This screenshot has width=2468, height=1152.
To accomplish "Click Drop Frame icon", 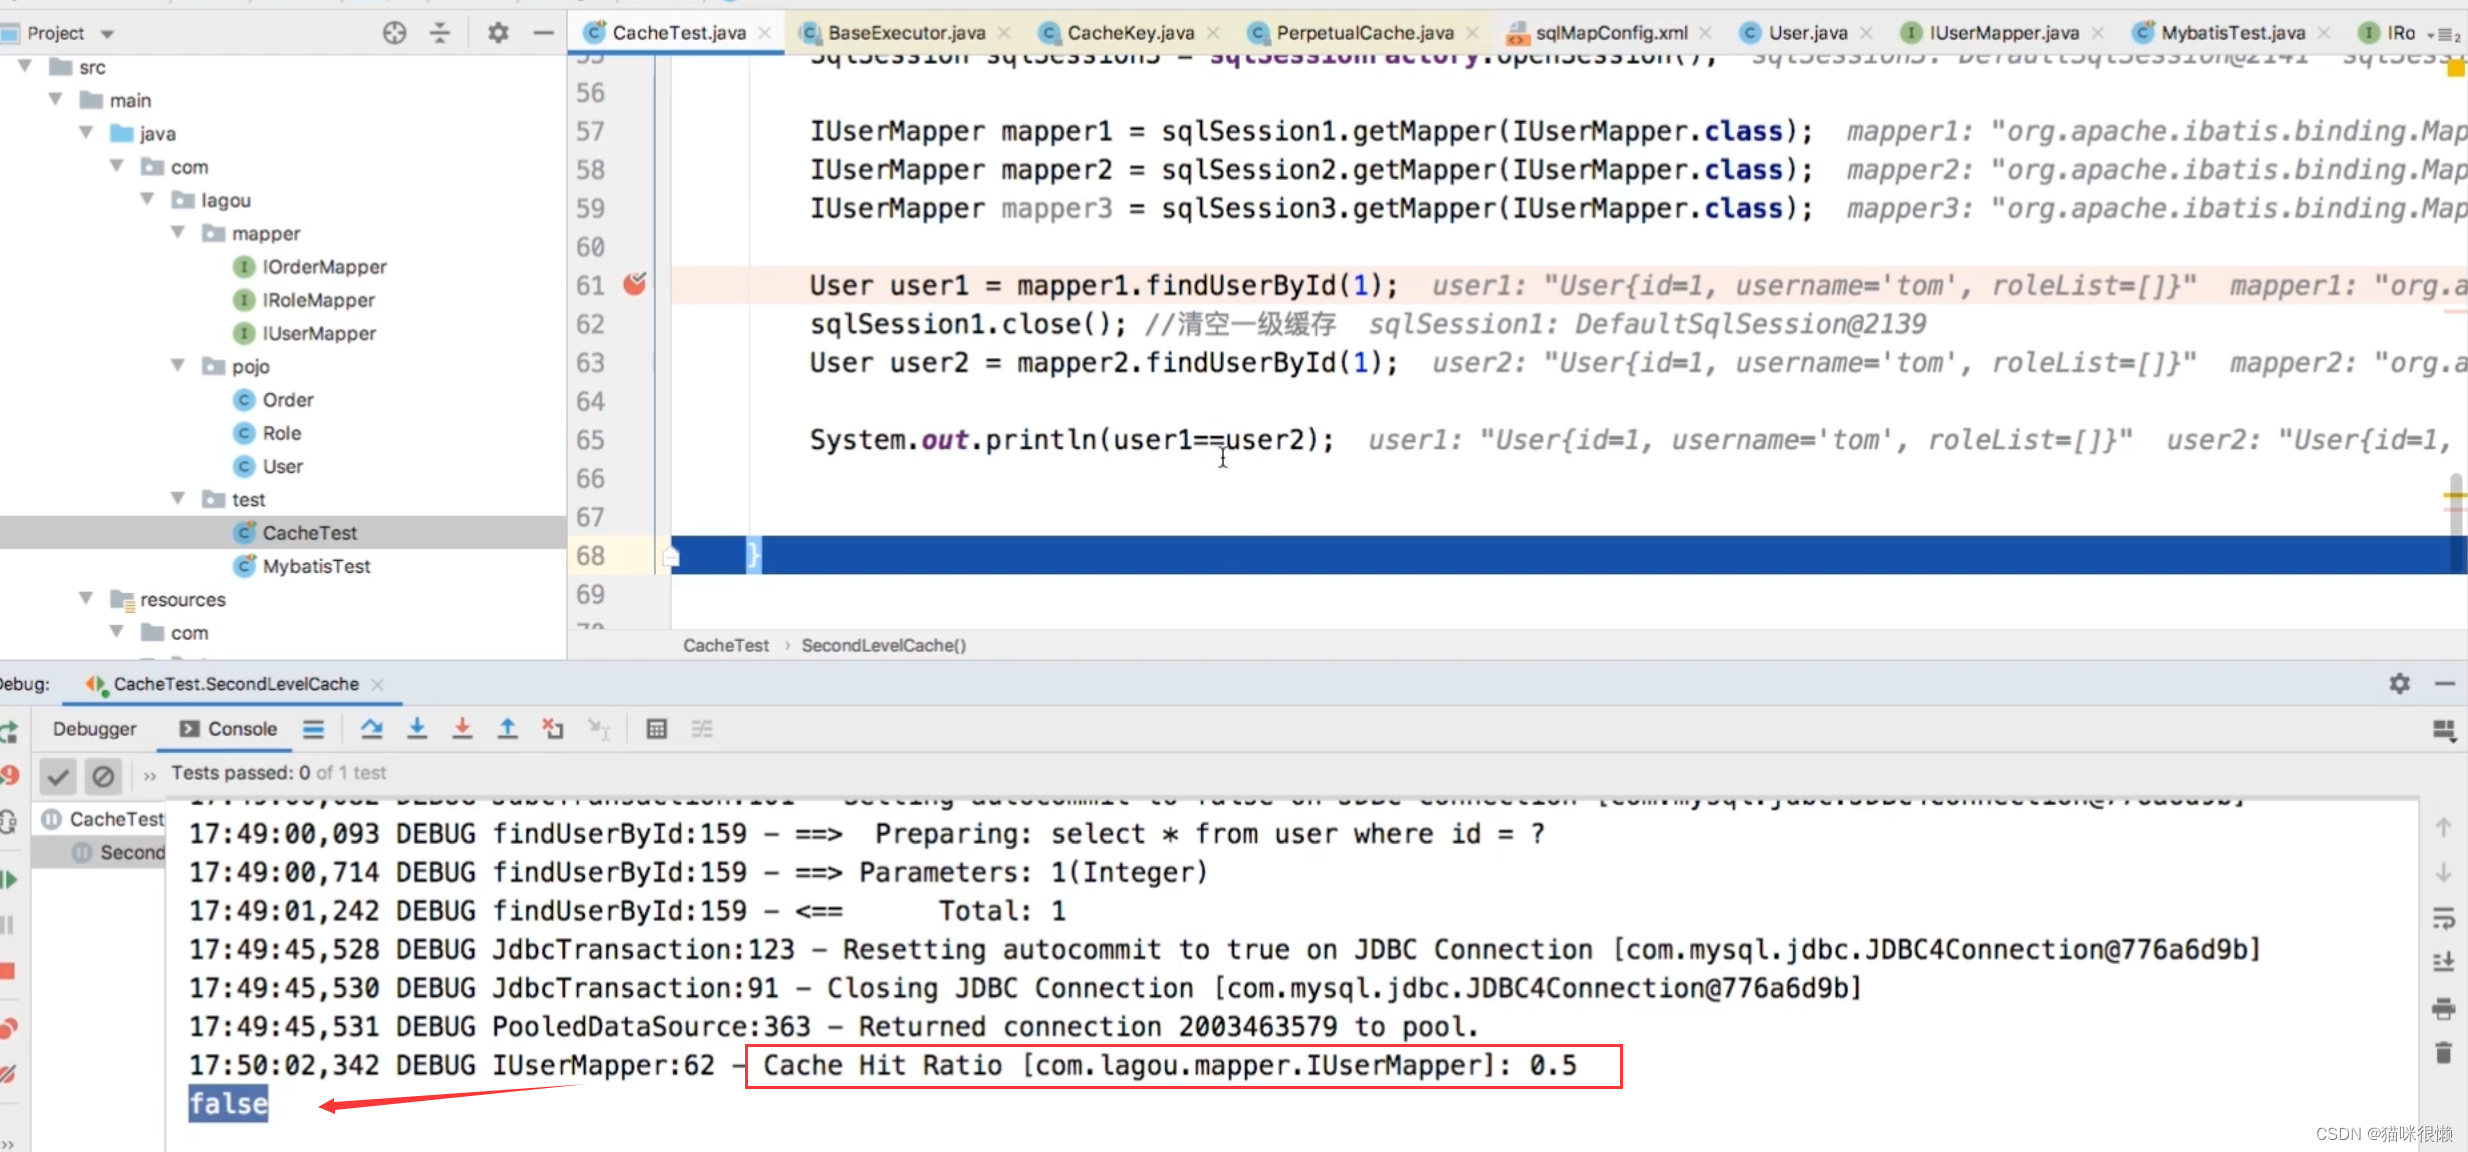I will [x=553, y=729].
